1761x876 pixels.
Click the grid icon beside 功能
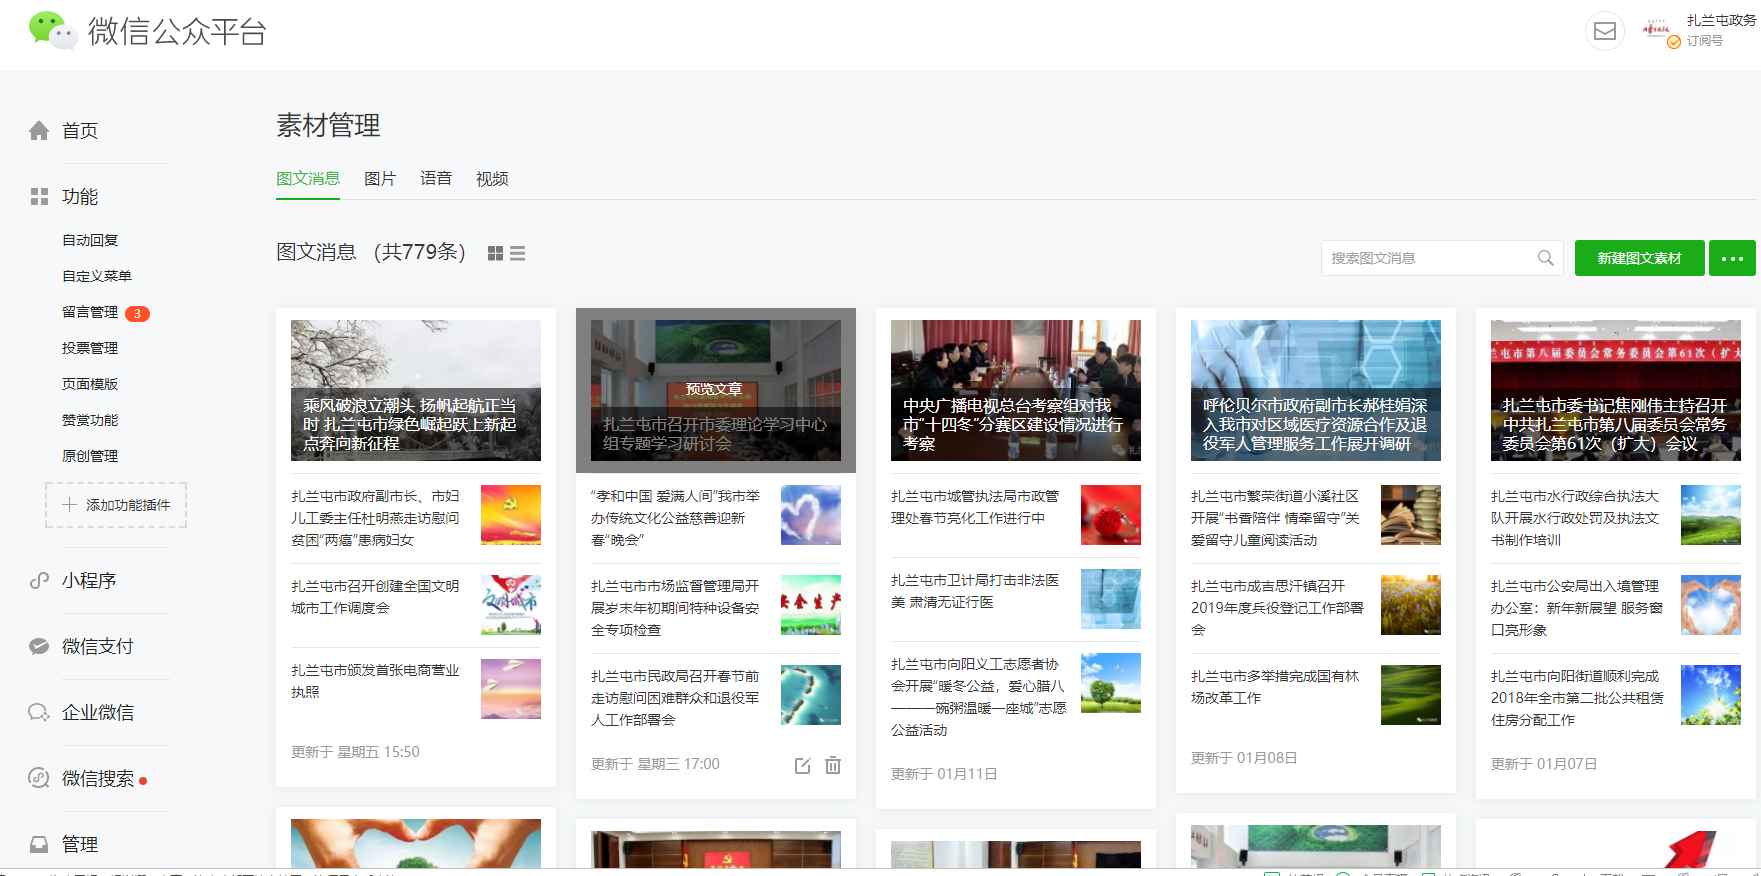point(39,197)
